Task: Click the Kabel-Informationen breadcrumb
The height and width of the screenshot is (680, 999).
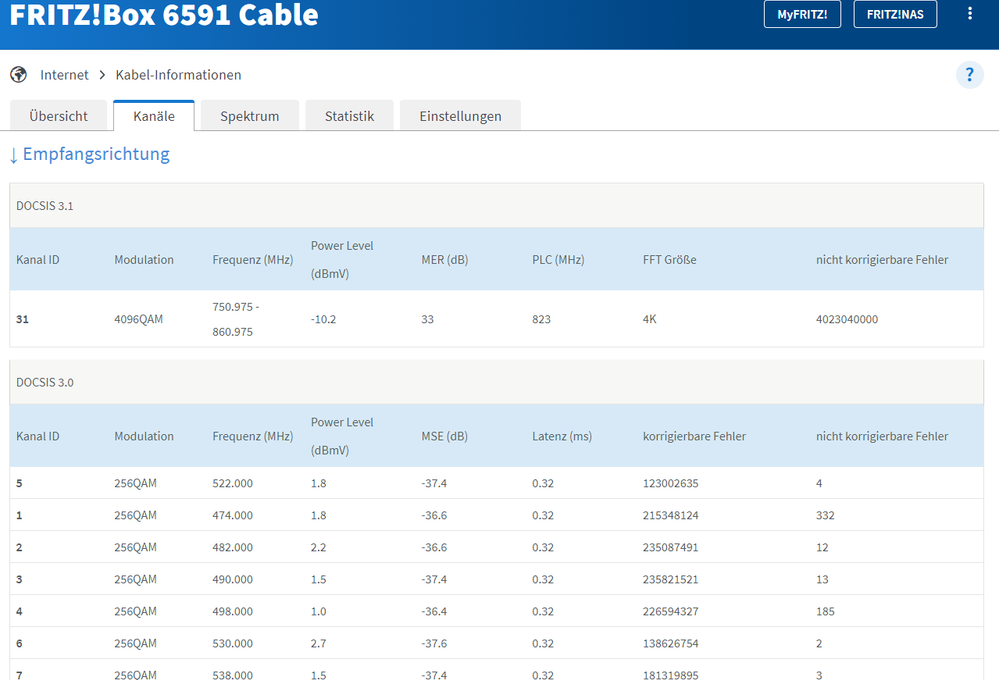Action: 178,75
